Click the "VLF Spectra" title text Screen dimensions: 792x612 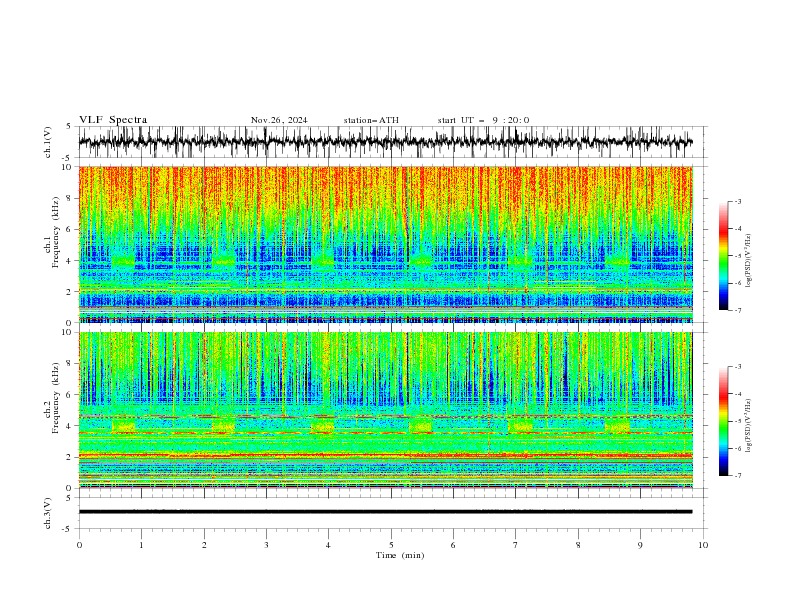[x=113, y=120]
